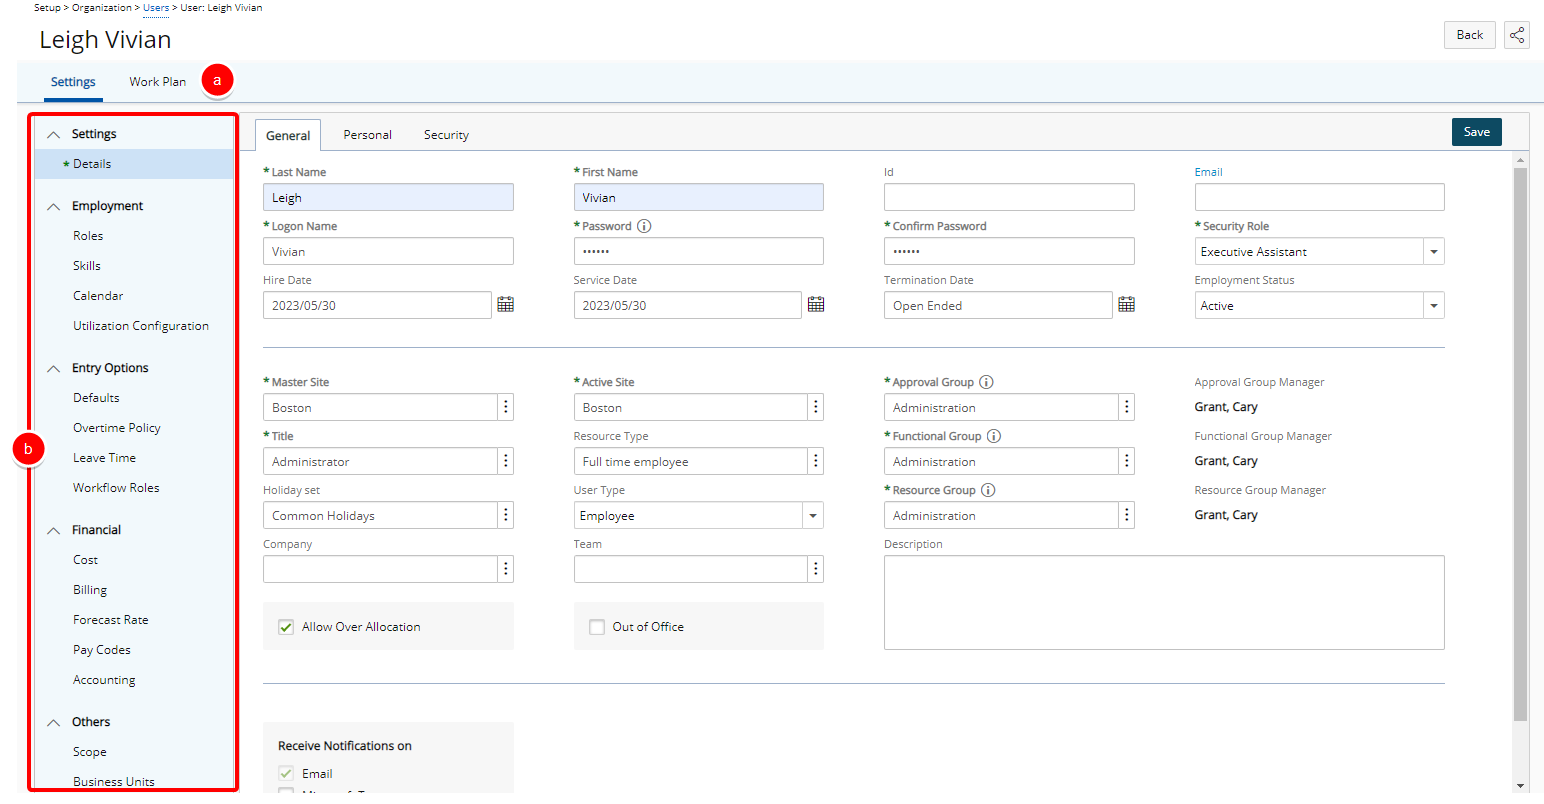The width and height of the screenshot is (1544, 804).
Task: Click the Password info icon
Action: point(644,226)
